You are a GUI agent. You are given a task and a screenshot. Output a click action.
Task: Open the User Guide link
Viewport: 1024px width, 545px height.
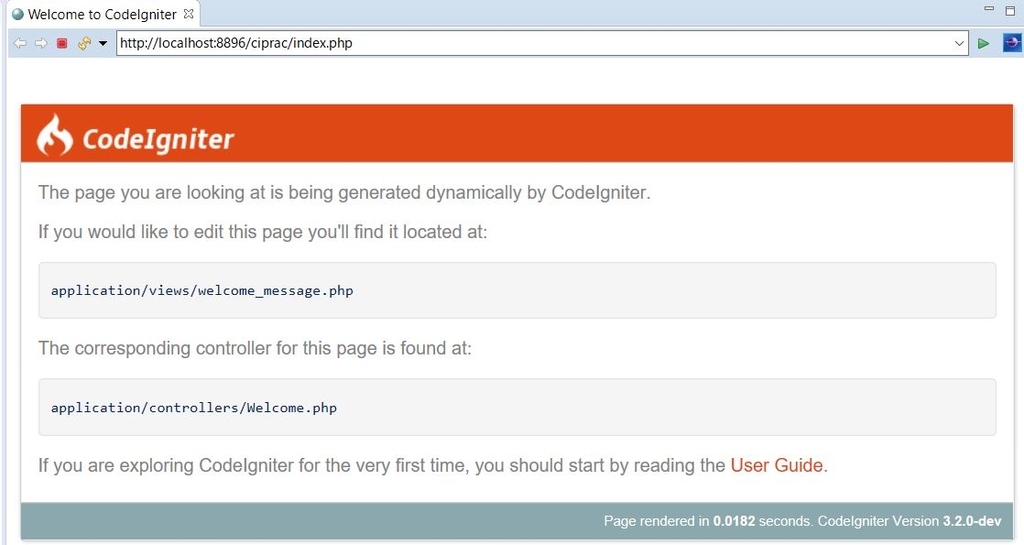776,465
